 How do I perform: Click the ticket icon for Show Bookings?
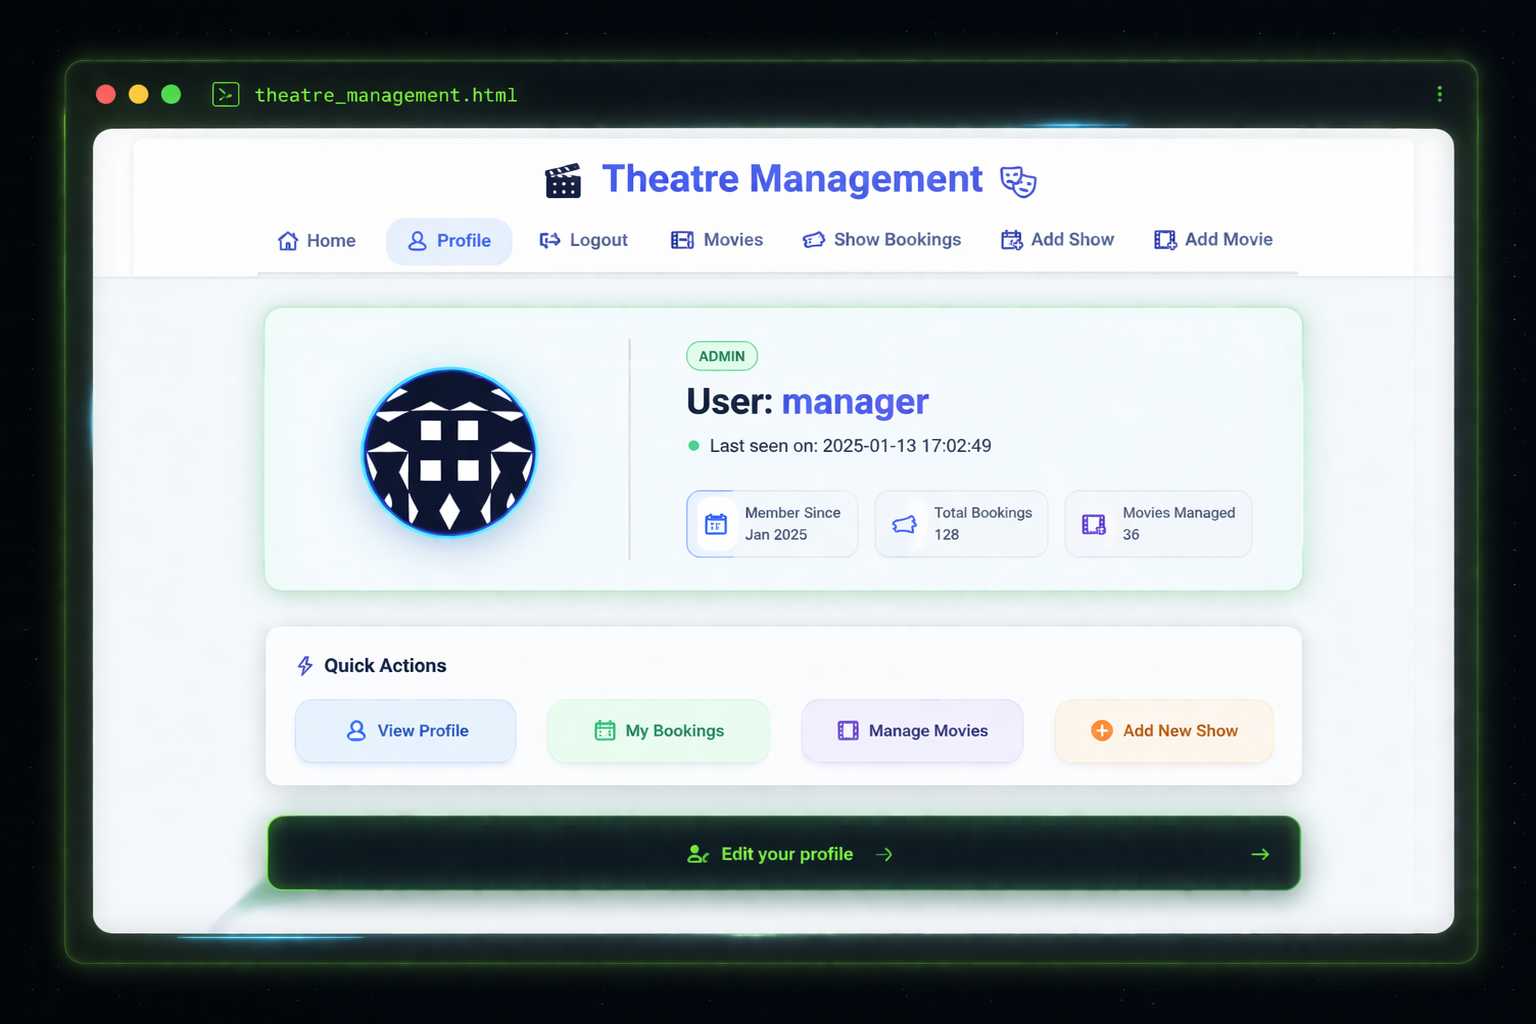(813, 239)
